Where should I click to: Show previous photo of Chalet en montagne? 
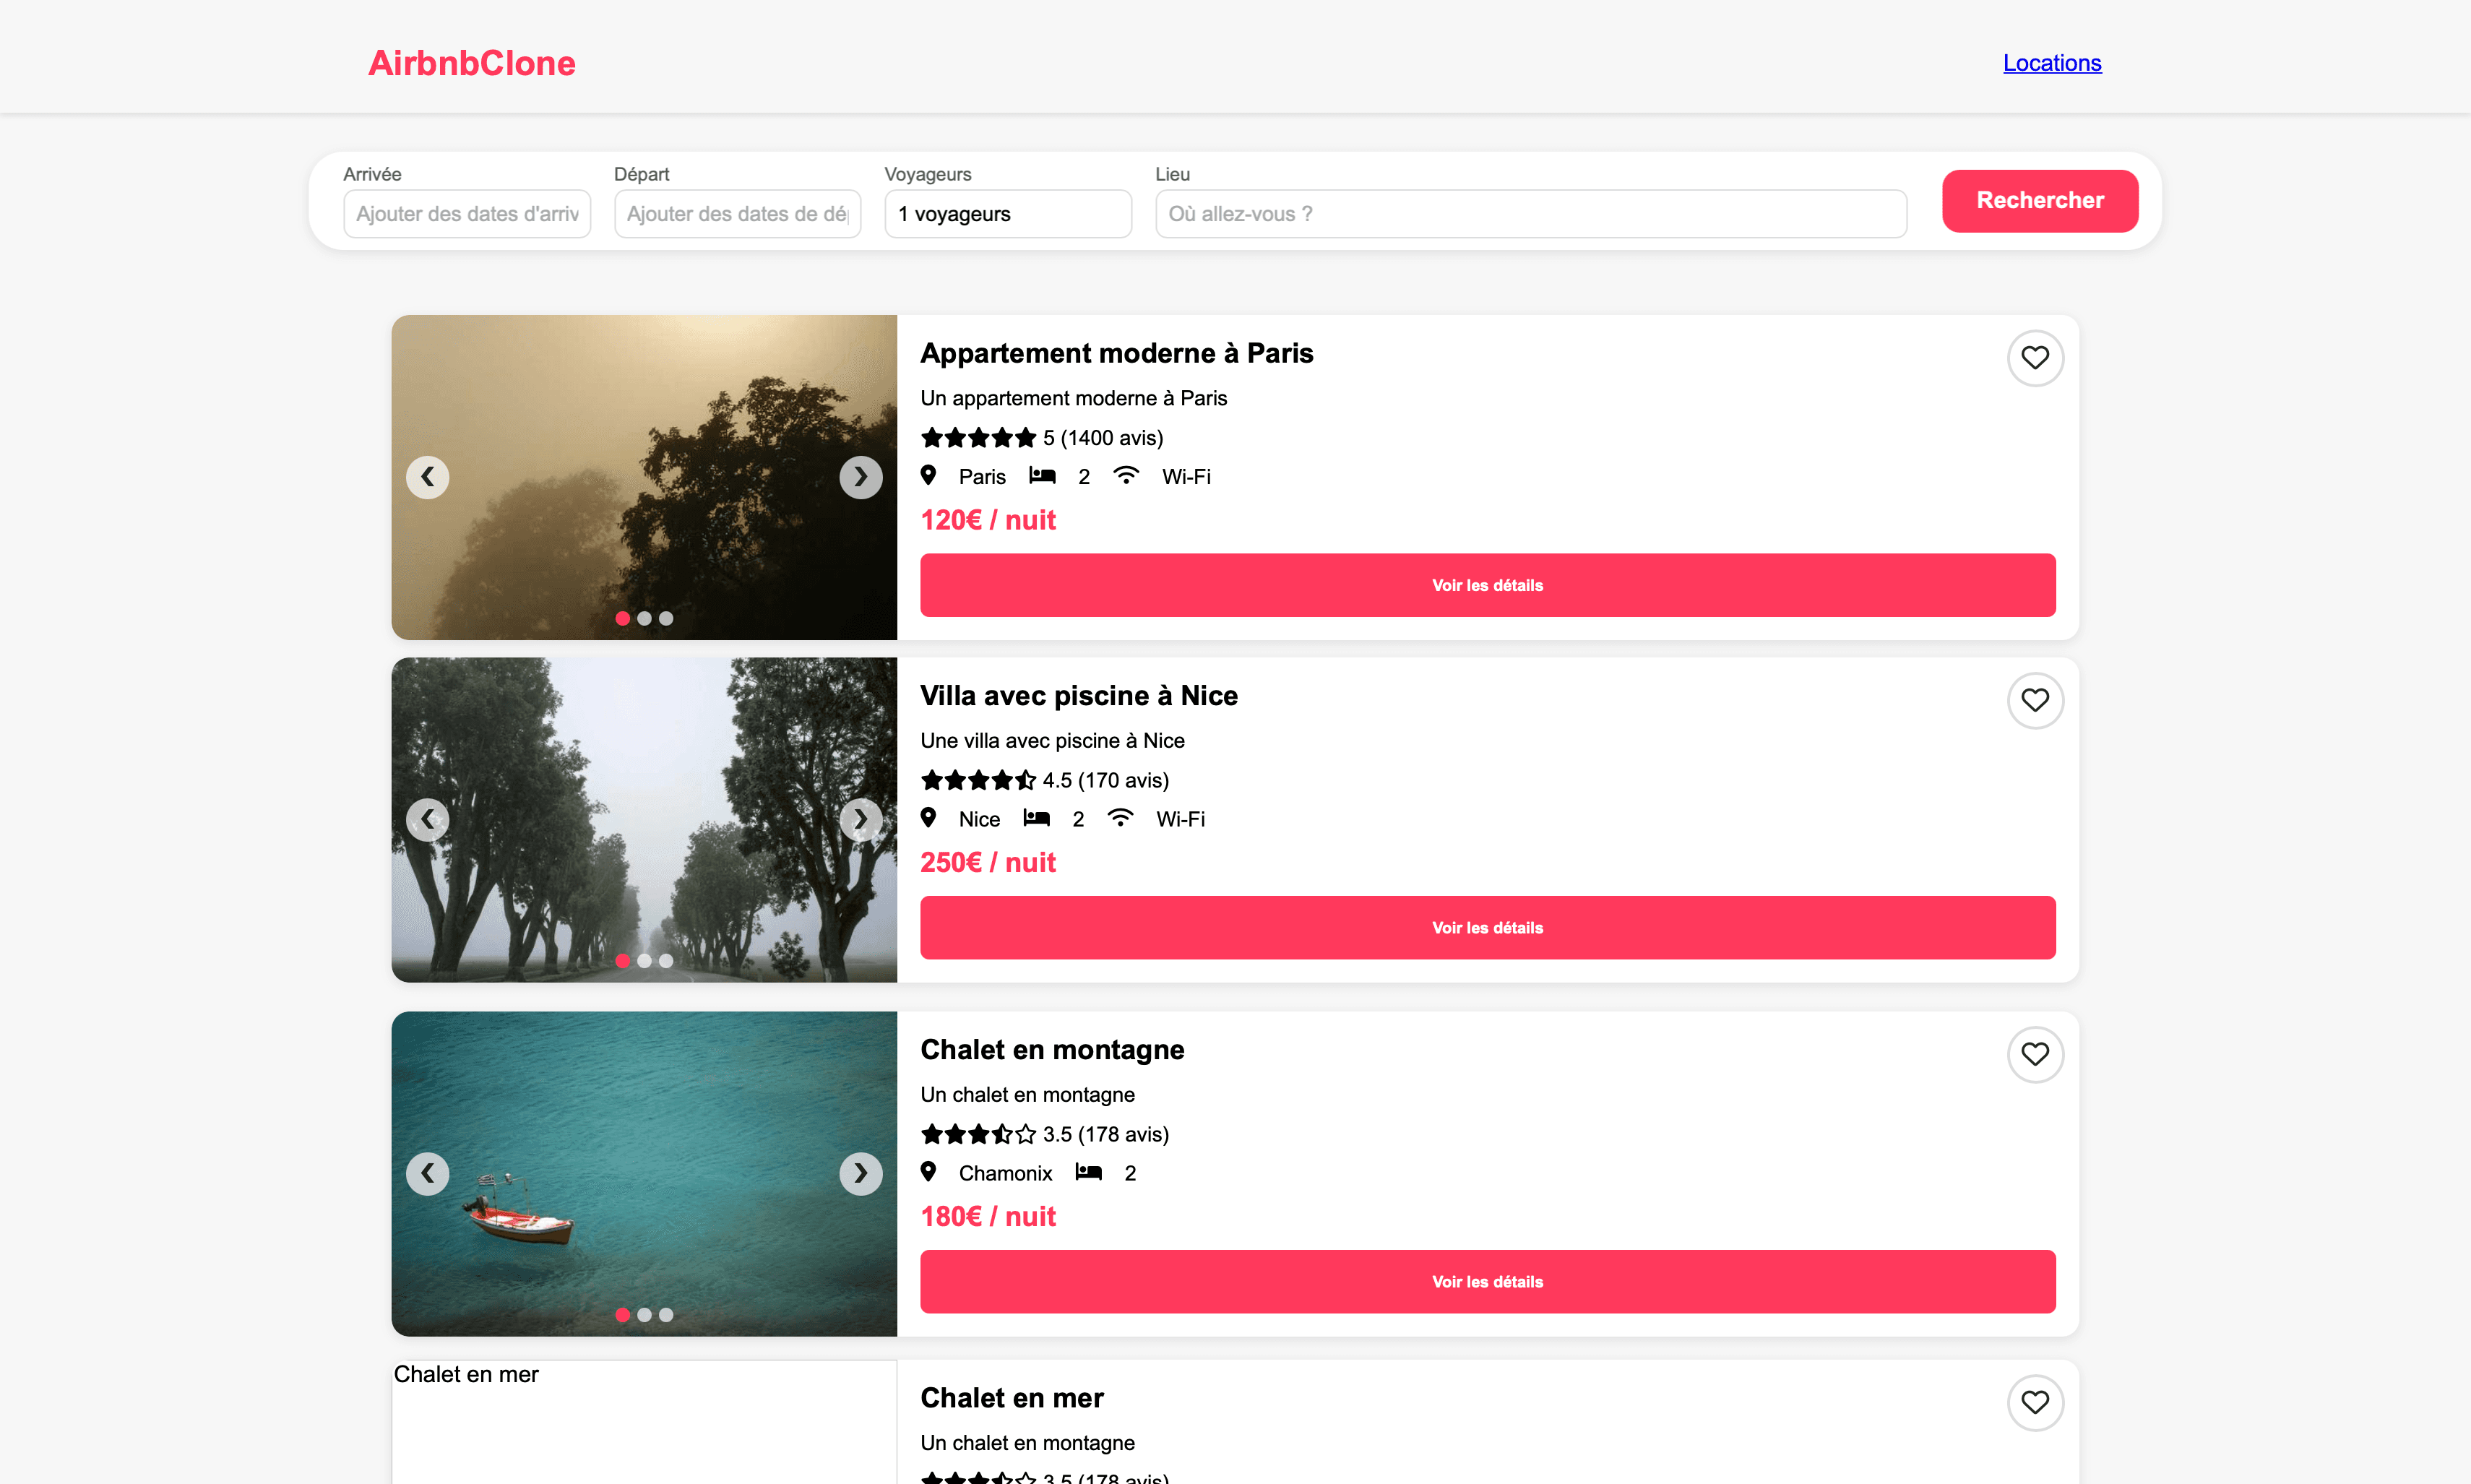click(x=427, y=1173)
